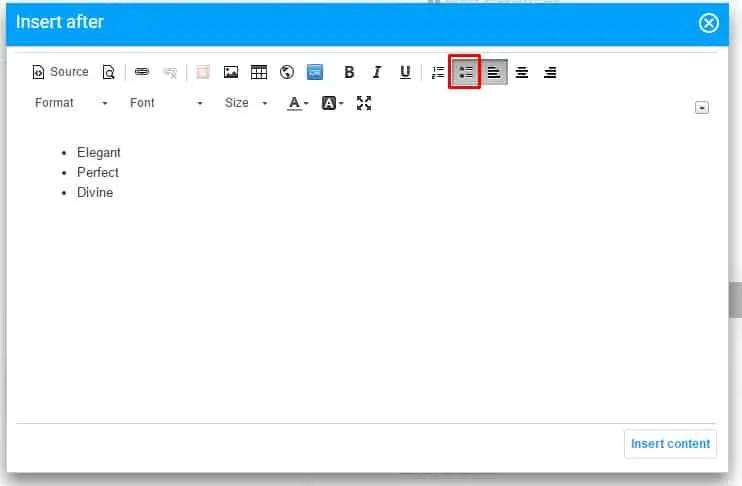Viewport: 742px width, 486px height.
Task: Insert an image with the picture icon
Action: 231,72
